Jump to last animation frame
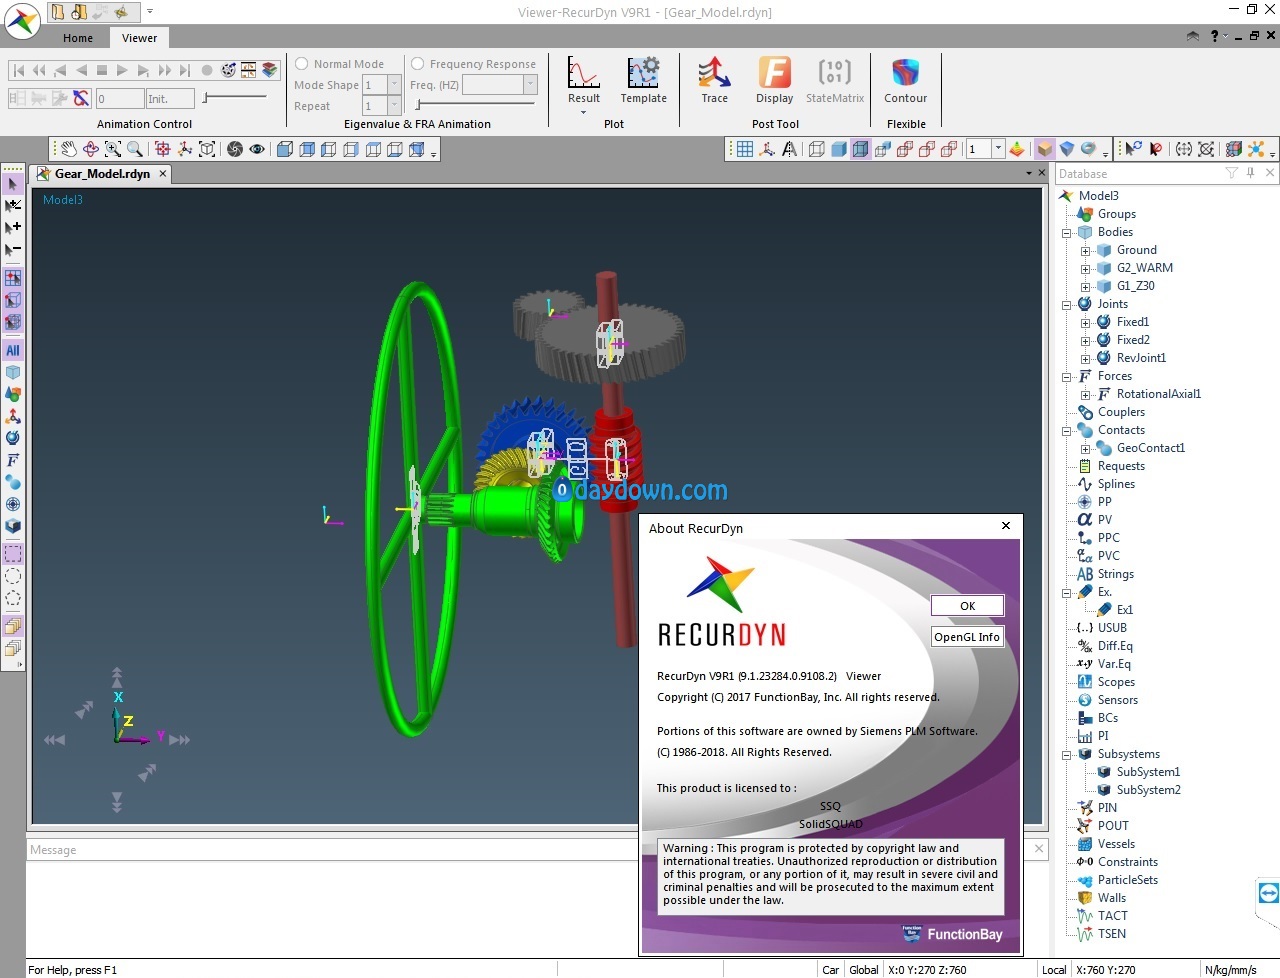Screen dimensions: 1280x978 (185, 70)
